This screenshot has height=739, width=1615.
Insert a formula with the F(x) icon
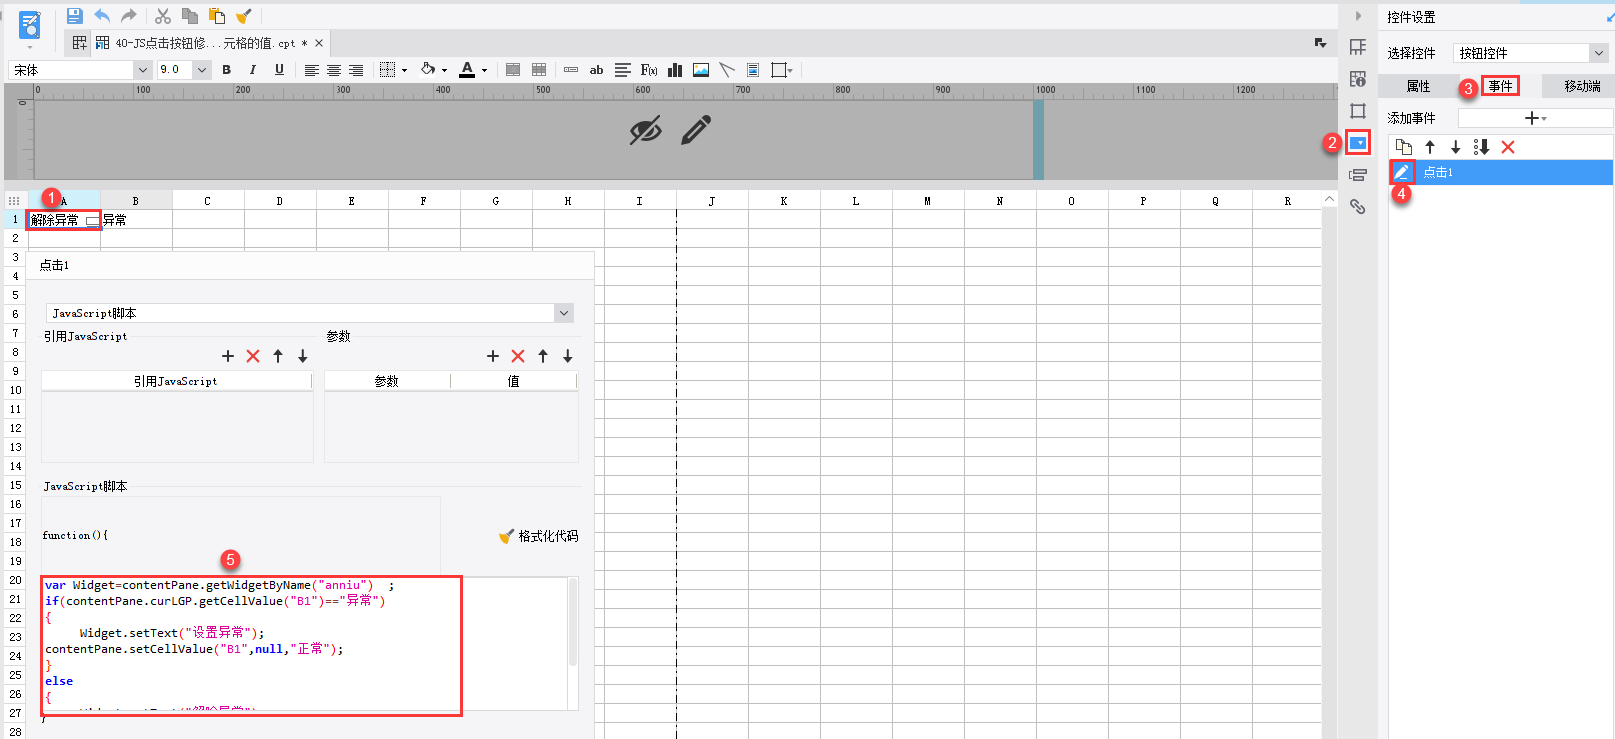coord(649,70)
